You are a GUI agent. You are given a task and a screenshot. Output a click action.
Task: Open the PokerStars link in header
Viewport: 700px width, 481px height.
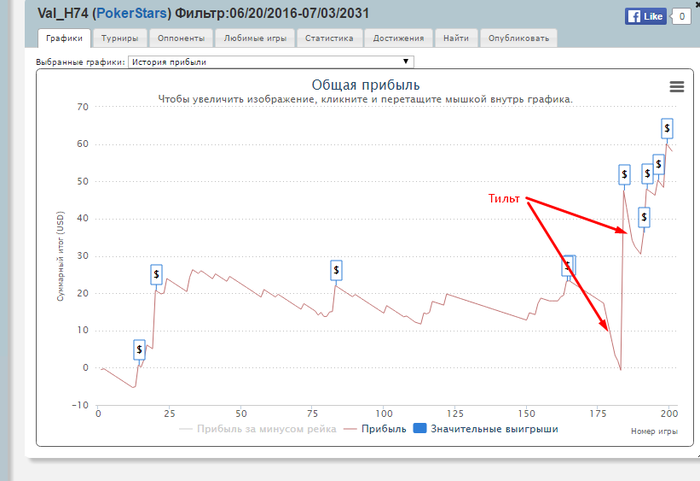132,13
